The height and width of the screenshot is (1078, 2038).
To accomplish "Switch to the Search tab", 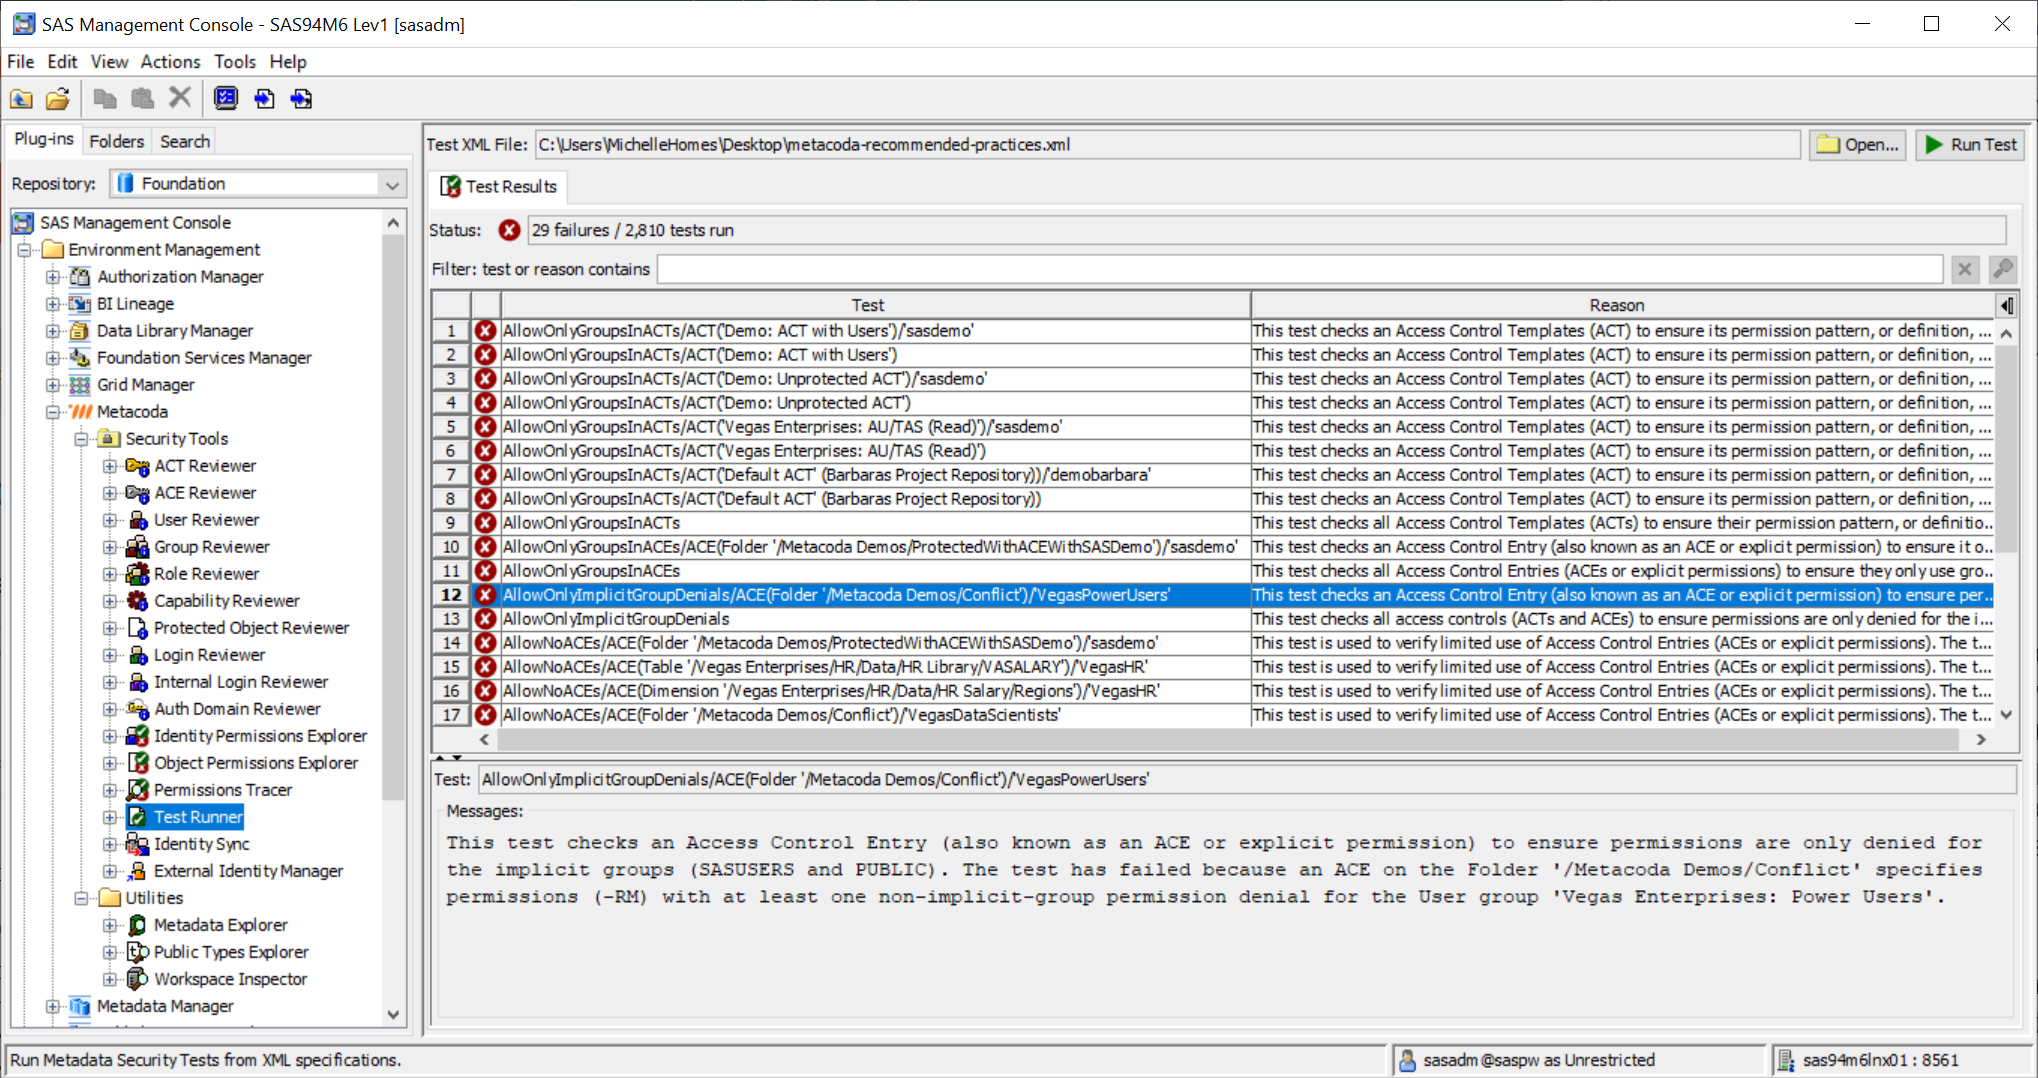I will click(x=185, y=141).
